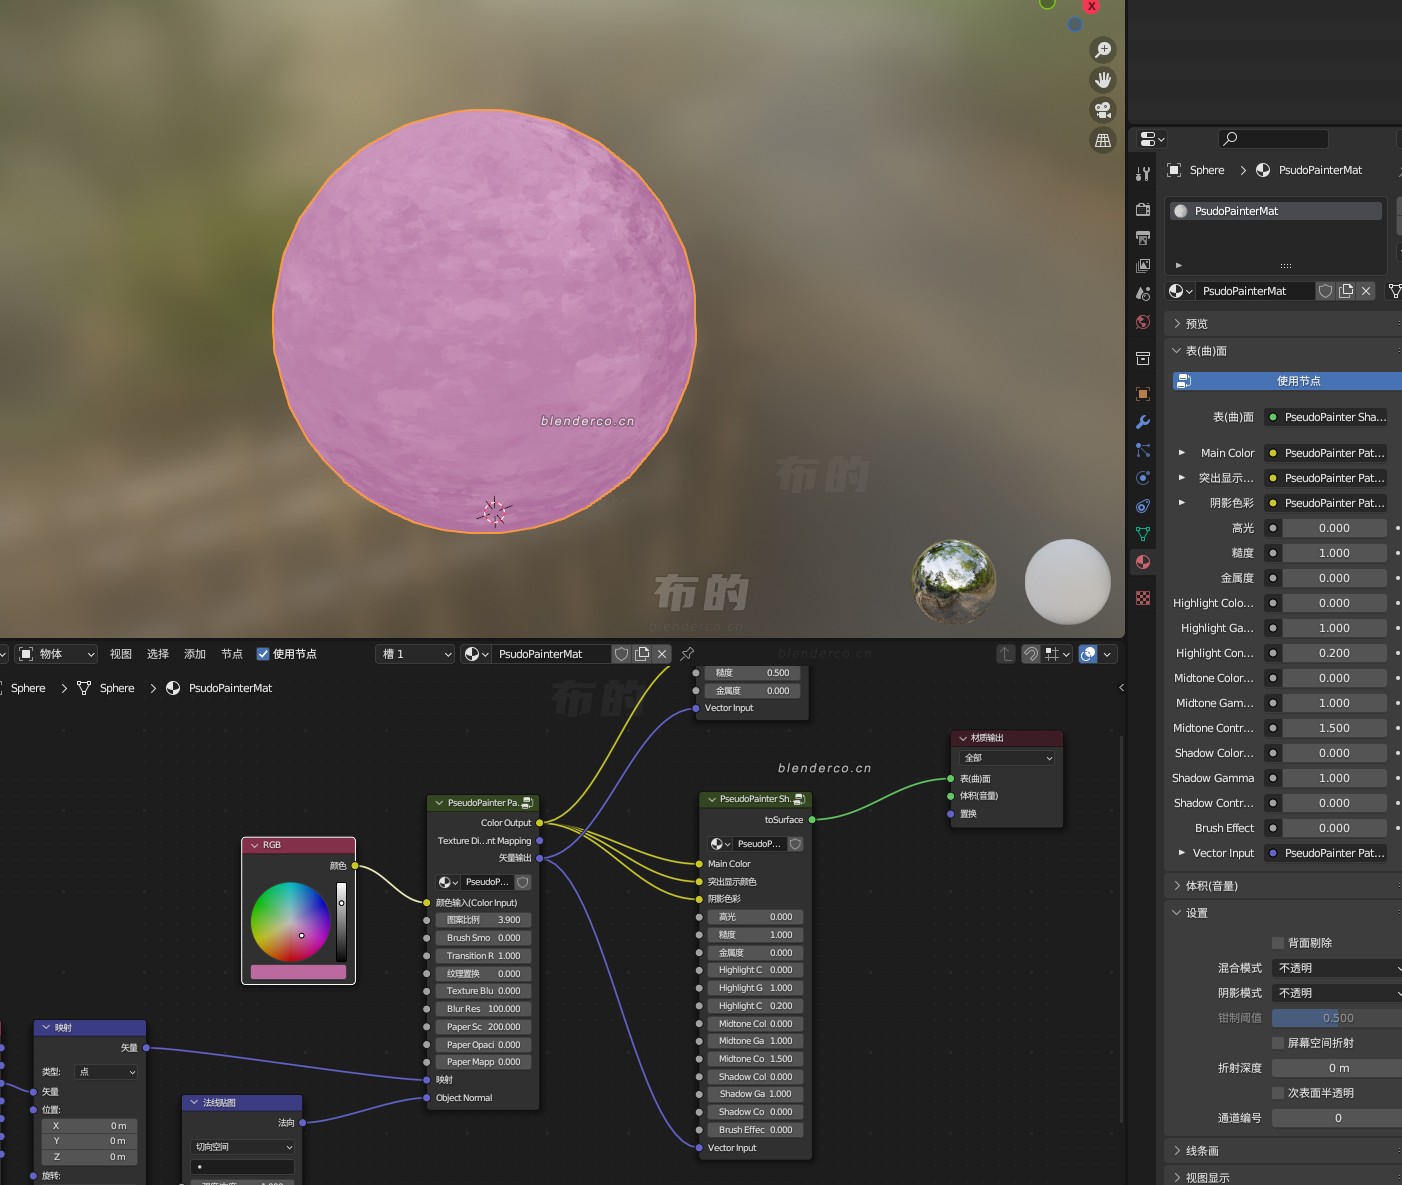
Task: Click the Surface shader PseudoPainter Sha... link button
Action: pos(1326,417)
